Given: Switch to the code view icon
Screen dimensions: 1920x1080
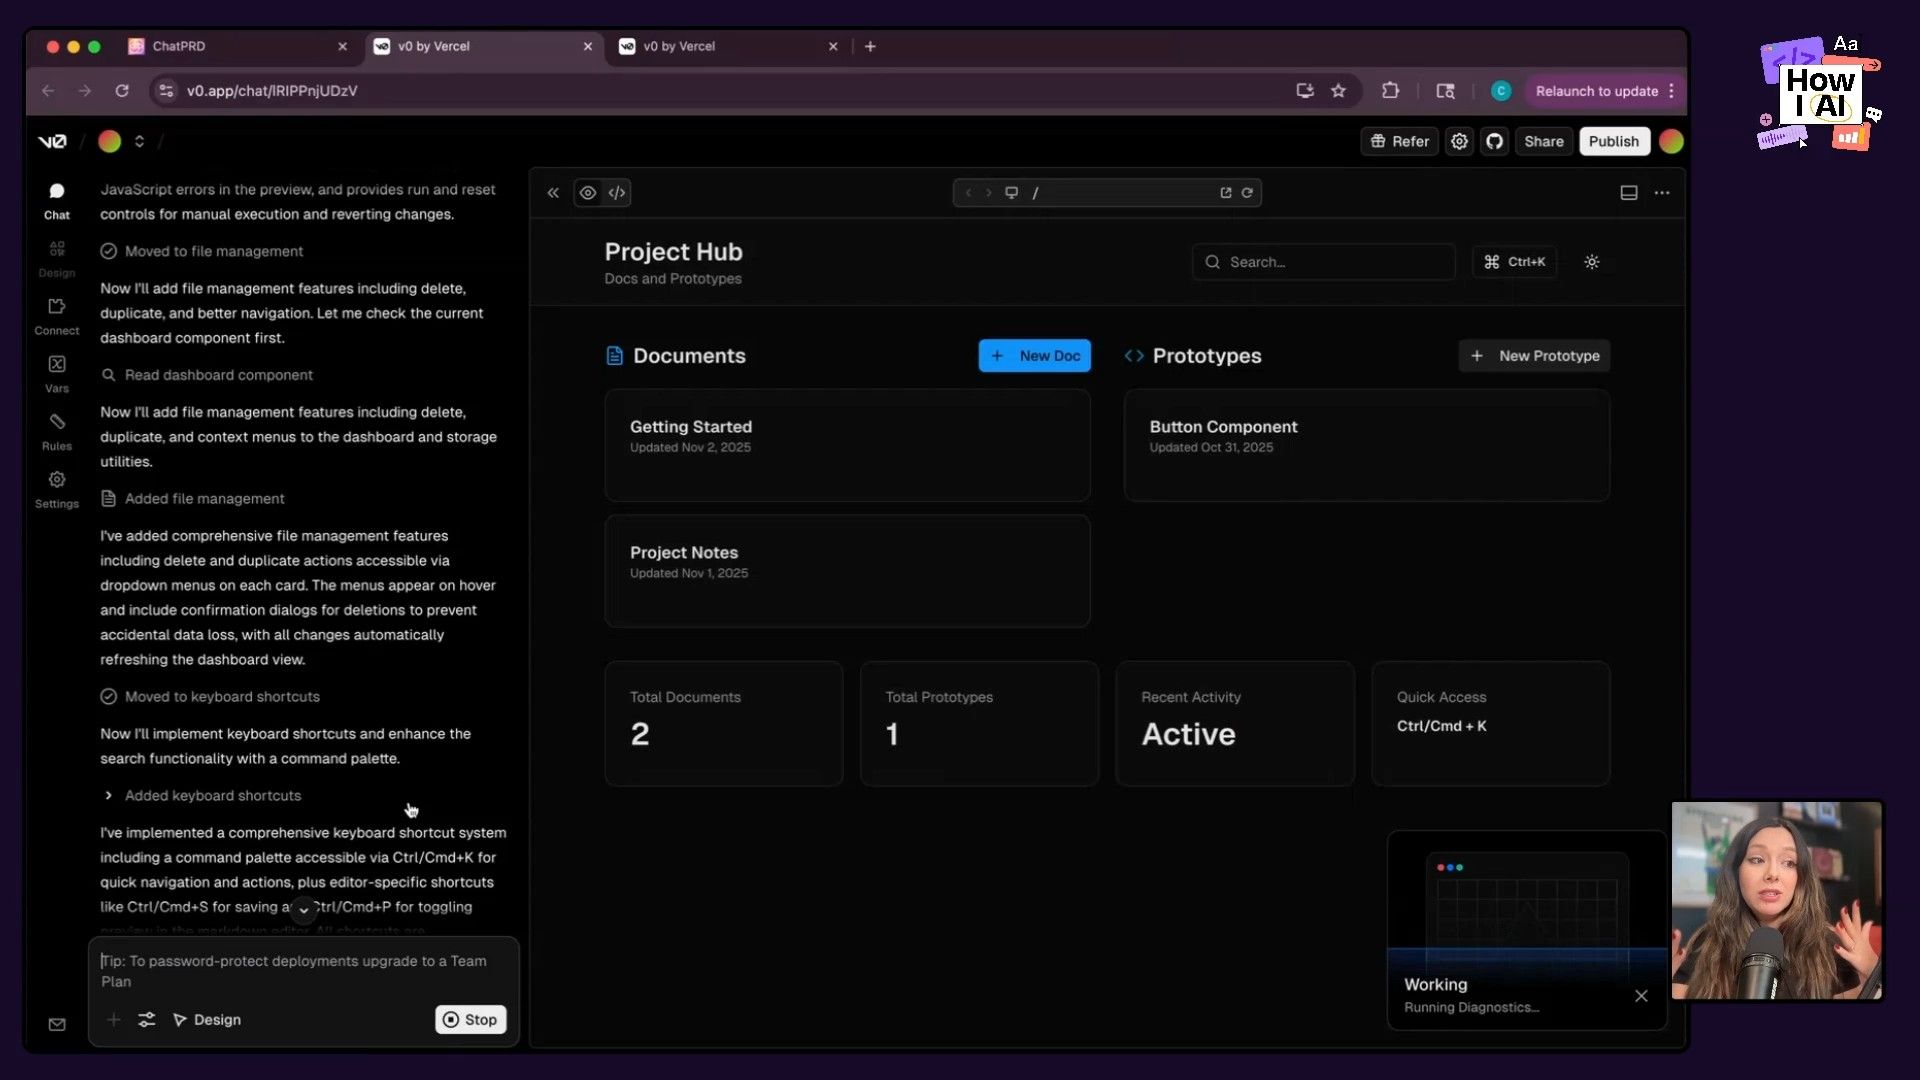Looking at the screenshot, I should tap(617, 193).
